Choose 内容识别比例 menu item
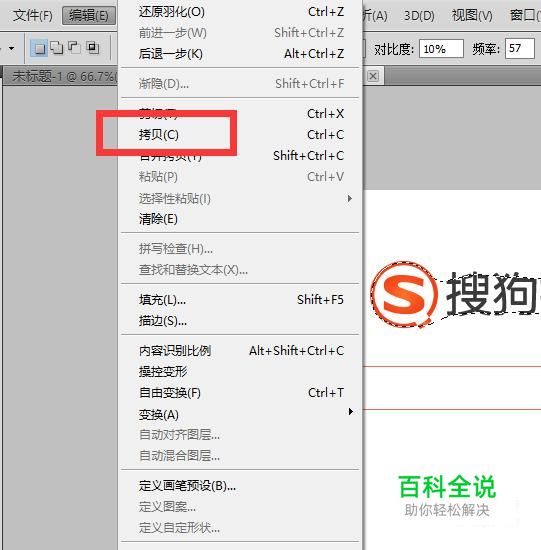This screenshot has width=541, height=550. [240, 351]
